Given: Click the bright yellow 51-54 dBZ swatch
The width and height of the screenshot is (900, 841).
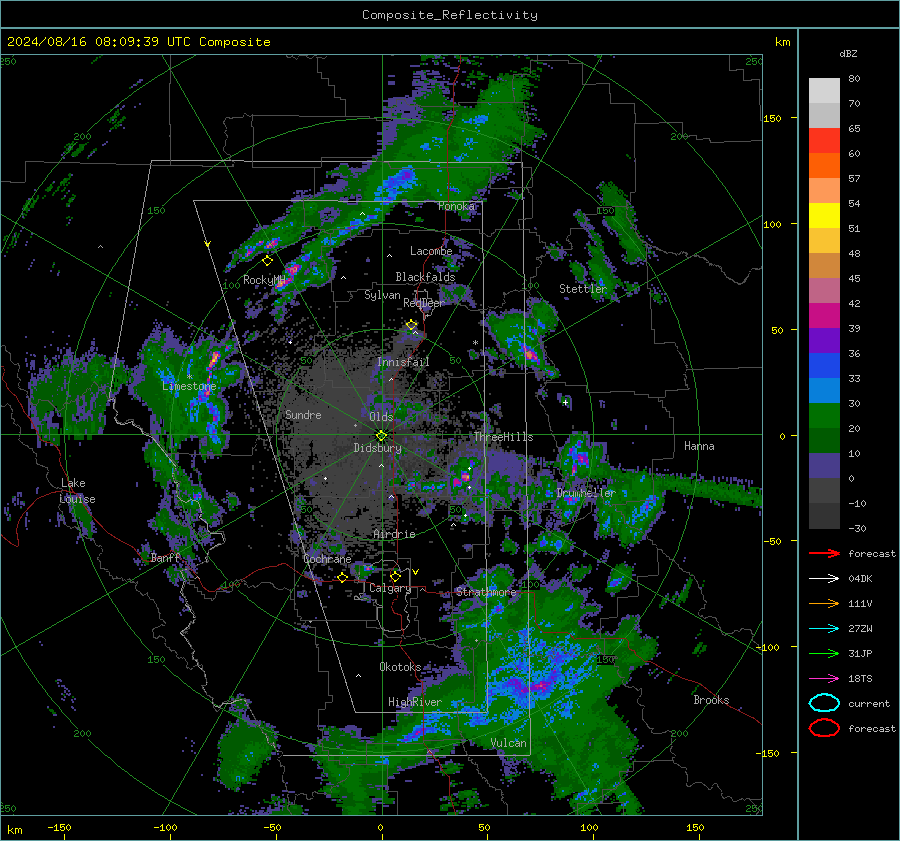Looking at the screenshot, I should [824, 216].
